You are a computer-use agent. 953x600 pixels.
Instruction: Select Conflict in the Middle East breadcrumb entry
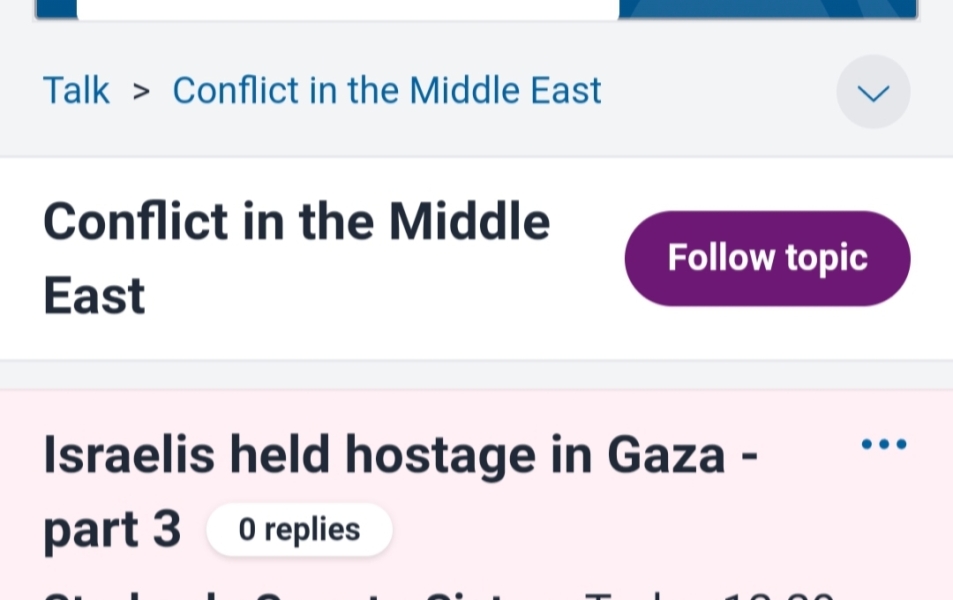pos(387,90)
